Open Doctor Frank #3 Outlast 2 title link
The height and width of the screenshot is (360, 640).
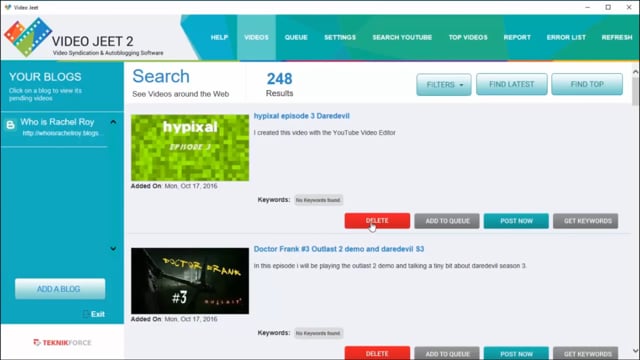tap(339, 249)
